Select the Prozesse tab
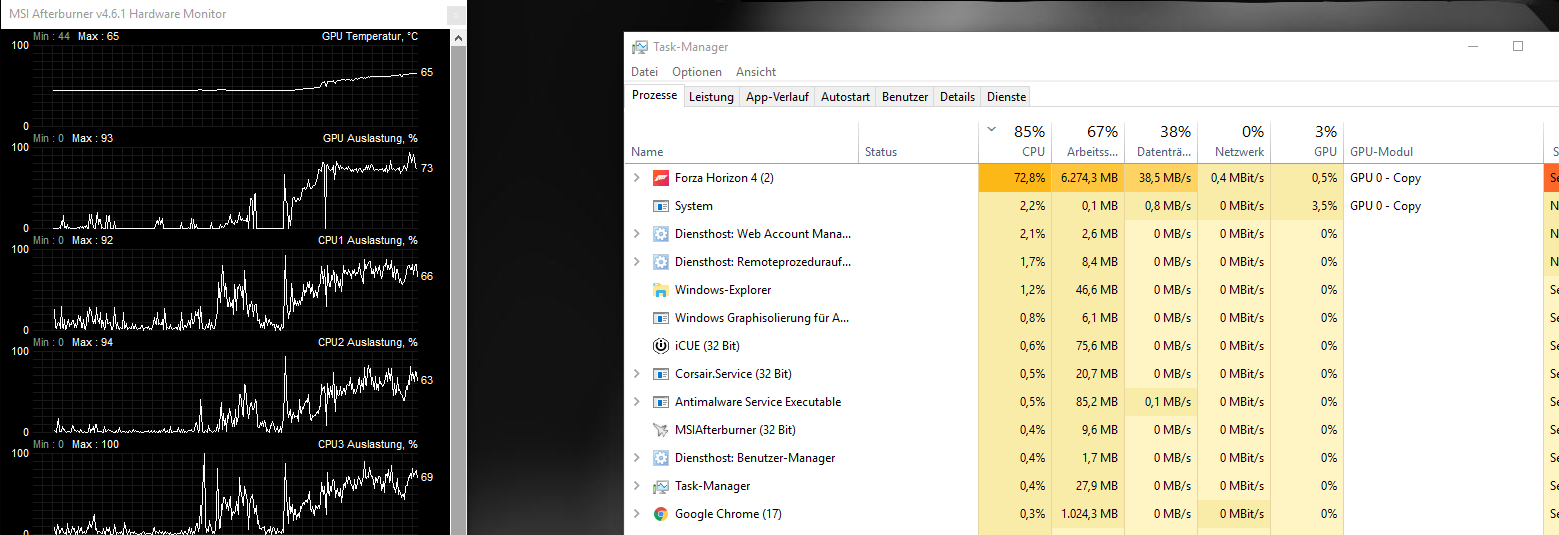The width and height of the screenshot is (1559, 535). (654, 96)
